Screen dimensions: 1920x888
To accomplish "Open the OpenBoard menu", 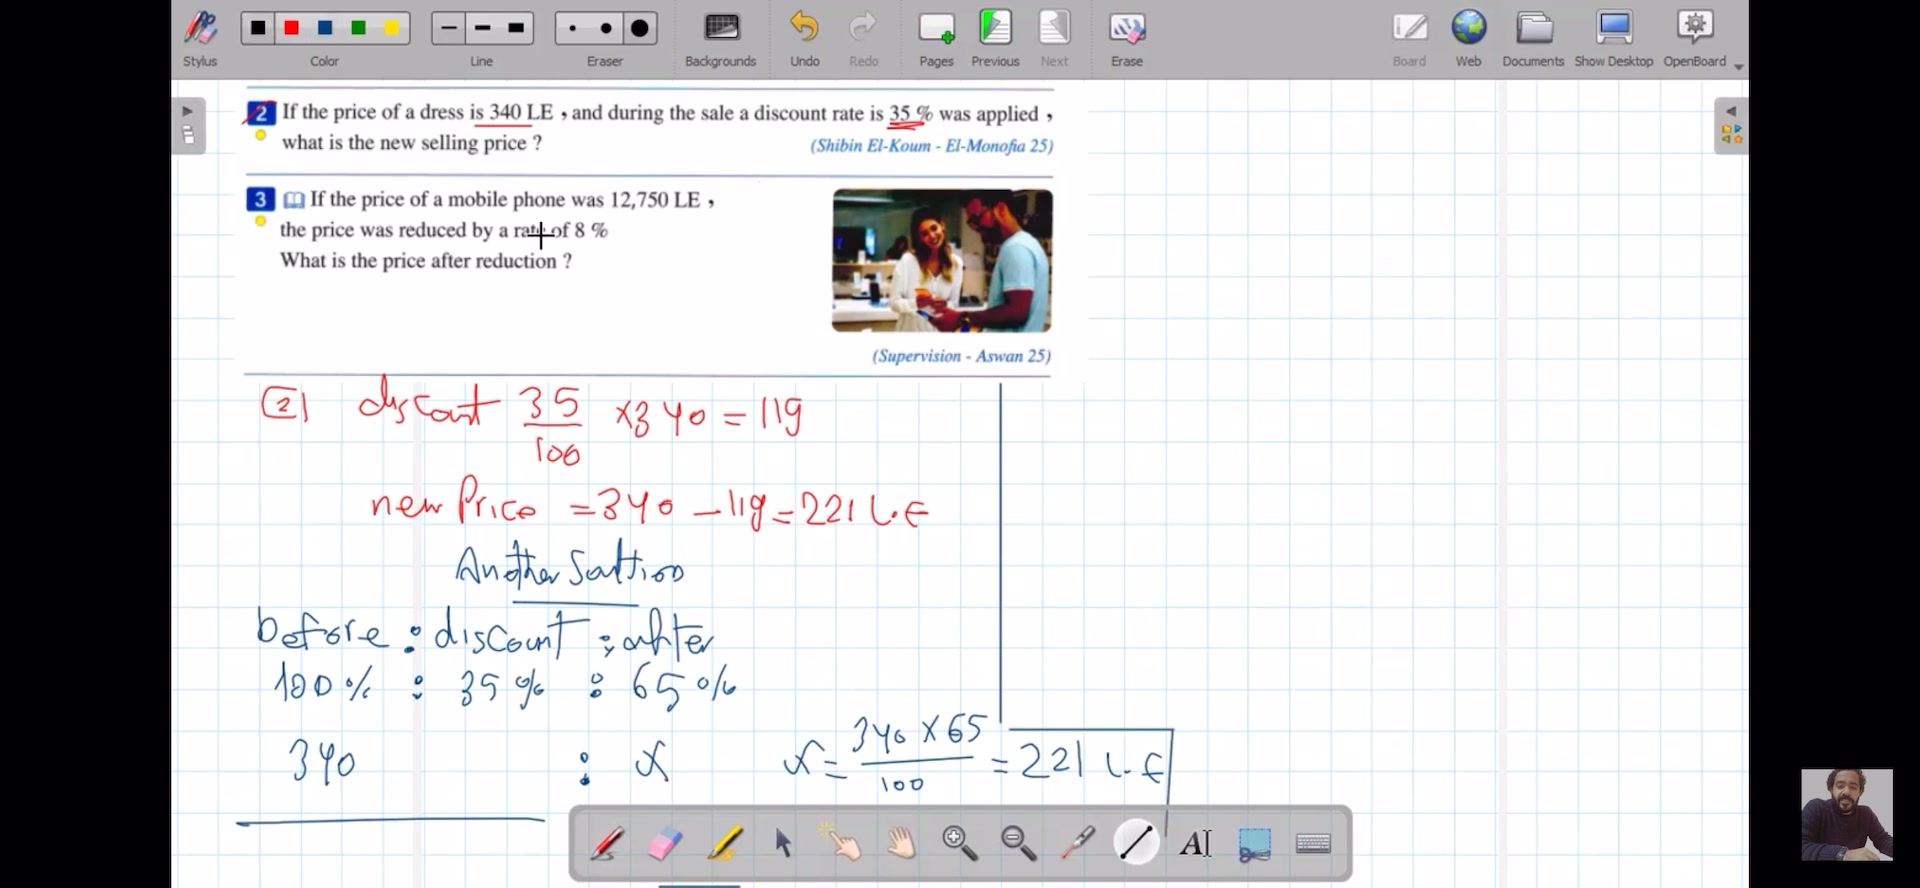I will [1697, 38].
